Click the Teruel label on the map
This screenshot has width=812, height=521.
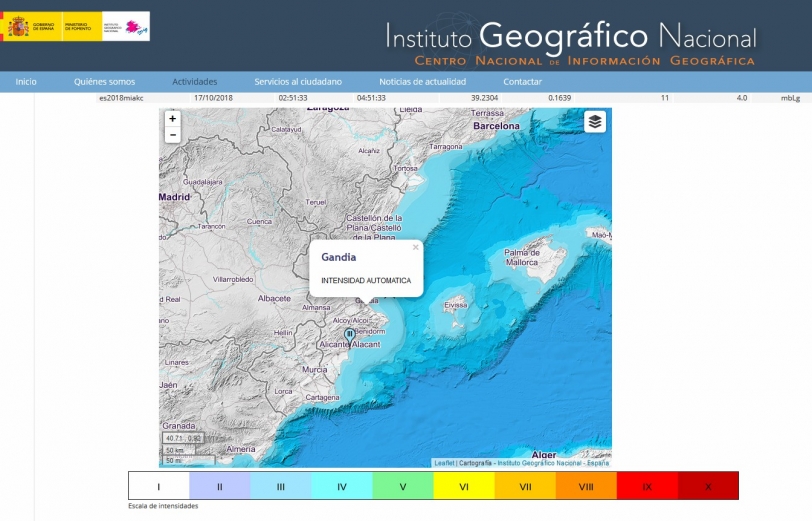pyautogui.click(x=316, y=202)
